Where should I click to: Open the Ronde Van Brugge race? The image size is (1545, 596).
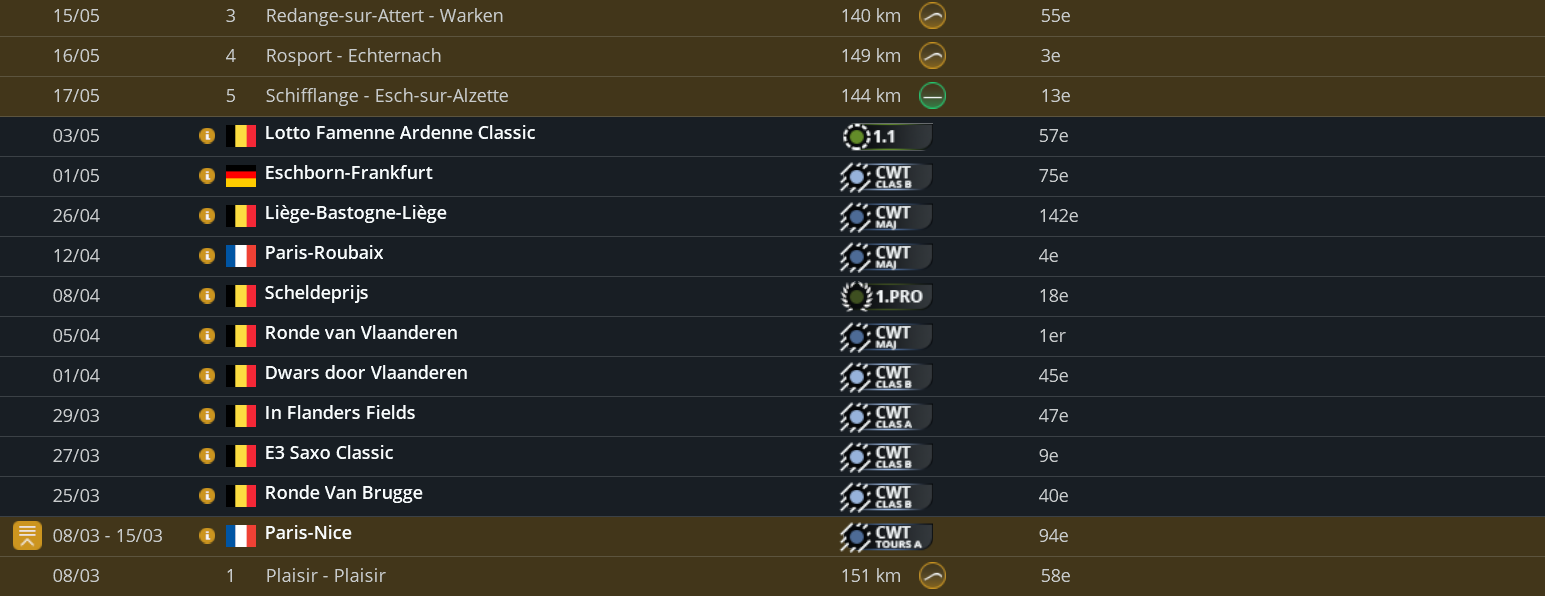343,493
